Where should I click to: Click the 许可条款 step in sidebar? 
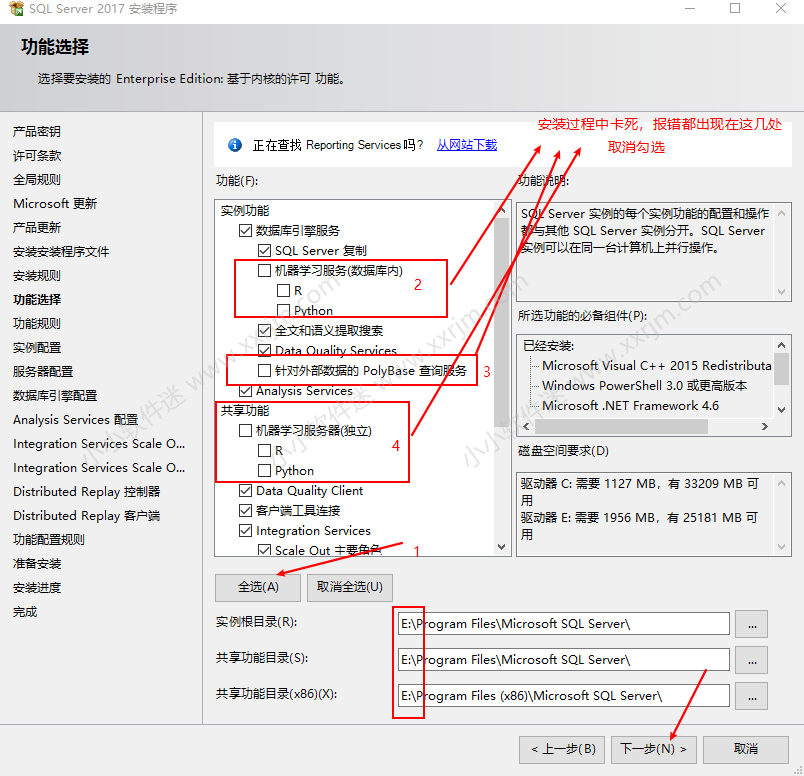[37, 156]
